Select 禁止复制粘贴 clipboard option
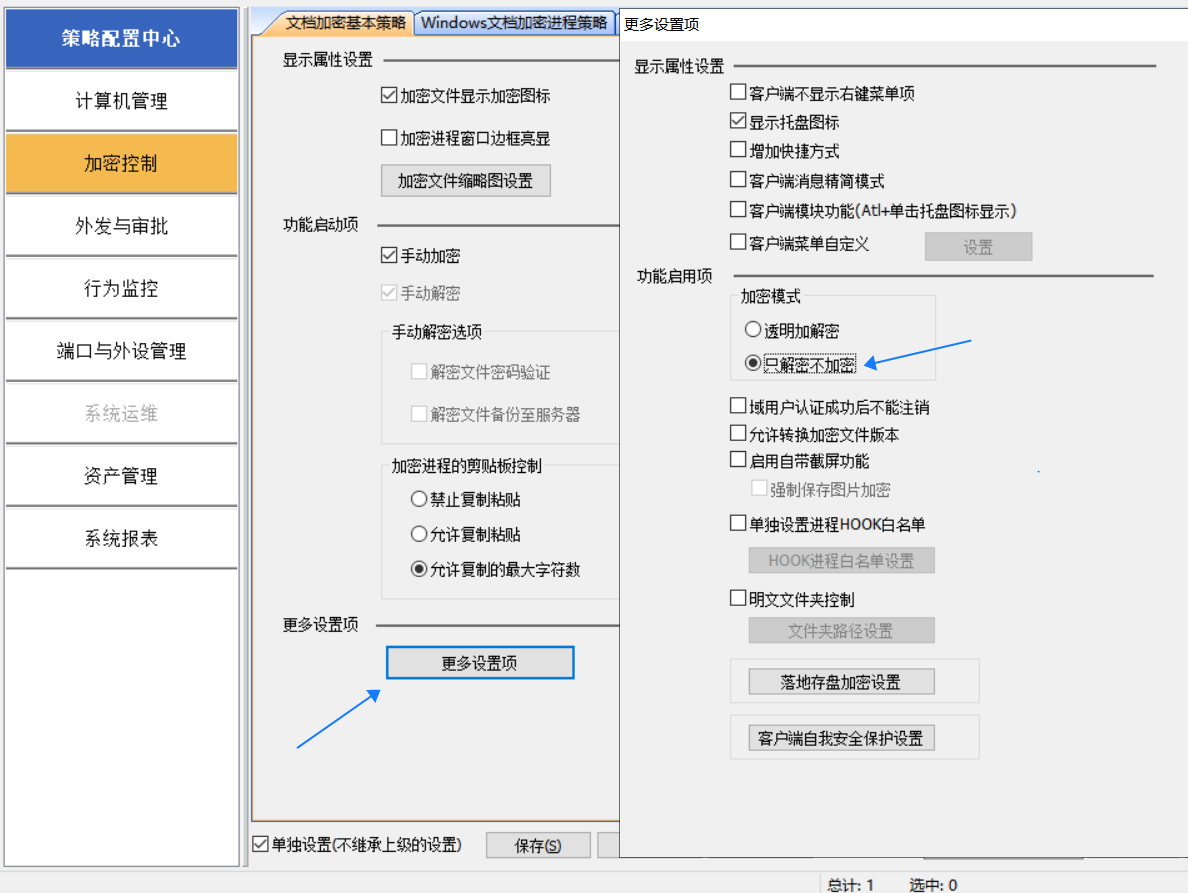 420,499
